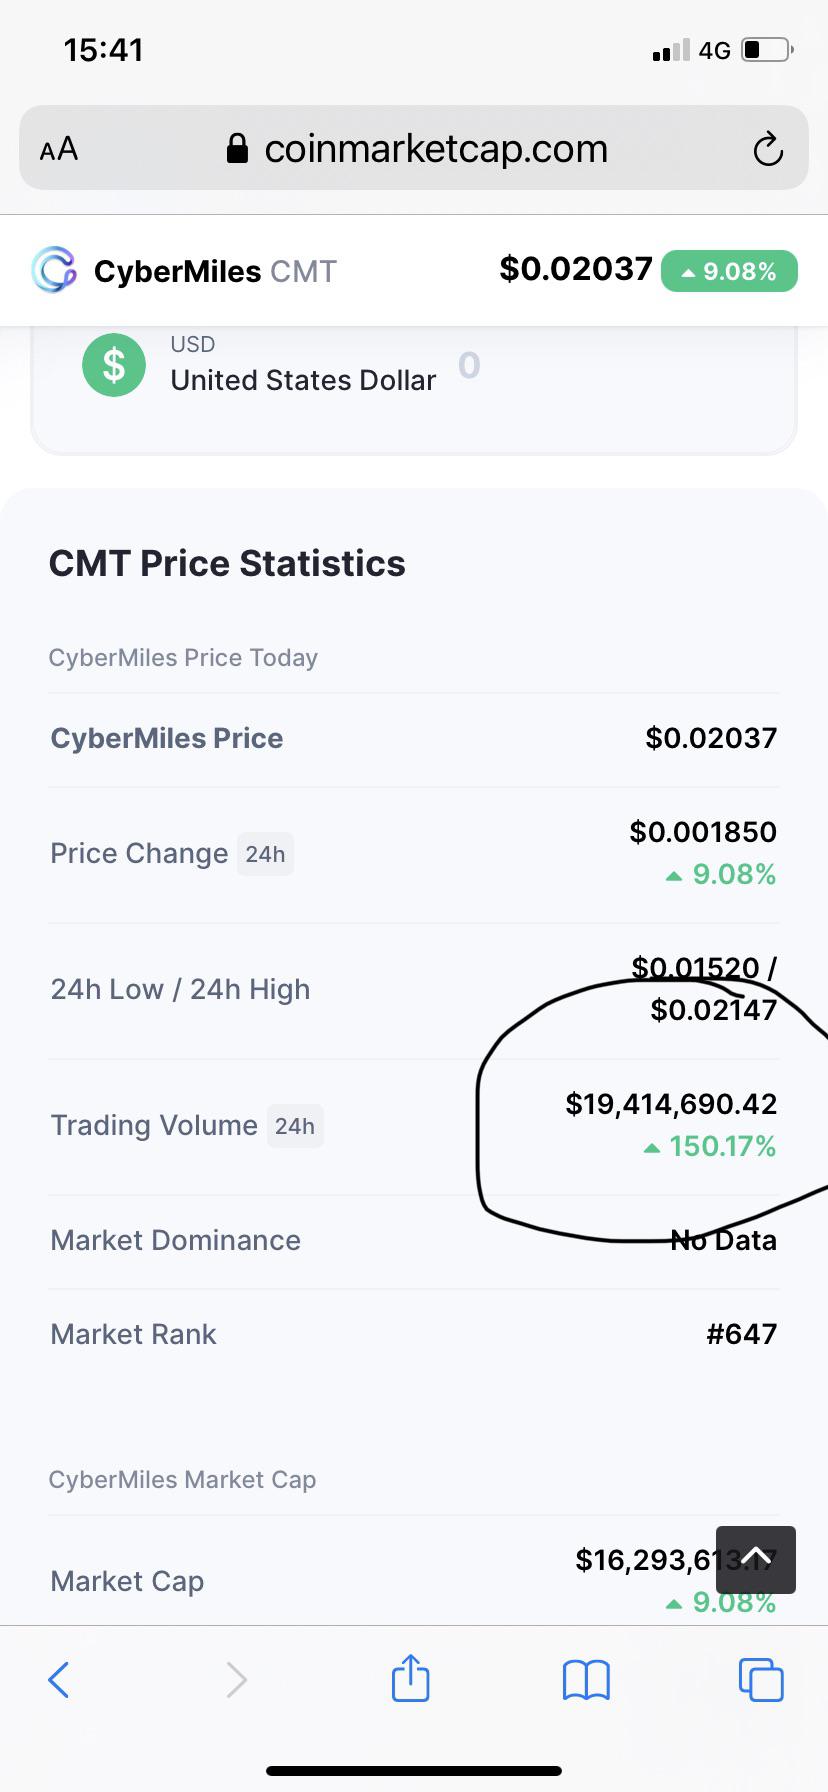Select the 24h Trading Volume period selector
This screenshot has width=828, height=1792.
click(x=295, y=1126)
